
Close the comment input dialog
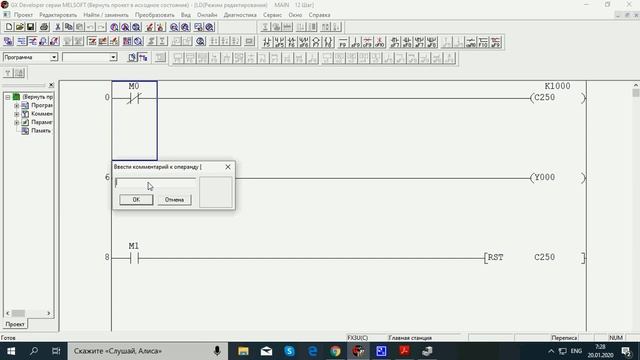pyautogui.click(x=228, y=167)
